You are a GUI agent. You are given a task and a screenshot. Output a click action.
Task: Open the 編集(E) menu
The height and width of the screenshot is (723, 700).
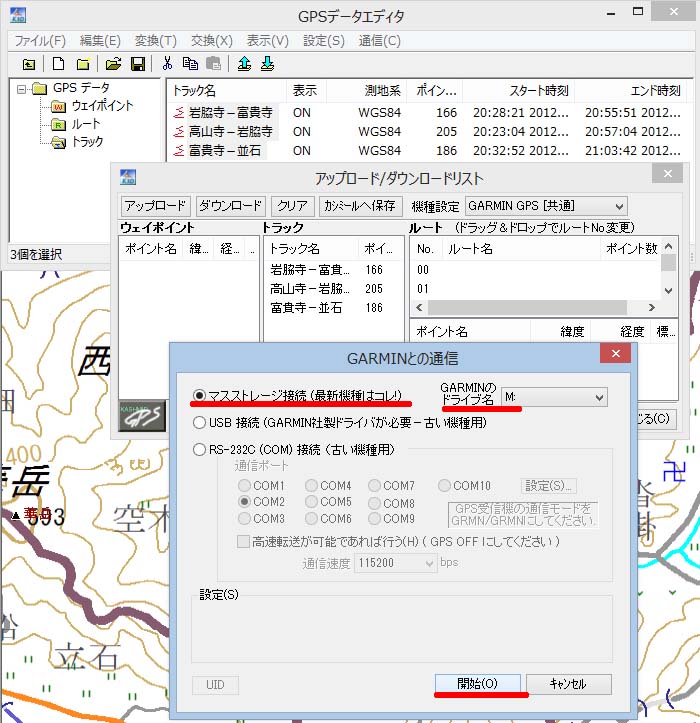100,41
